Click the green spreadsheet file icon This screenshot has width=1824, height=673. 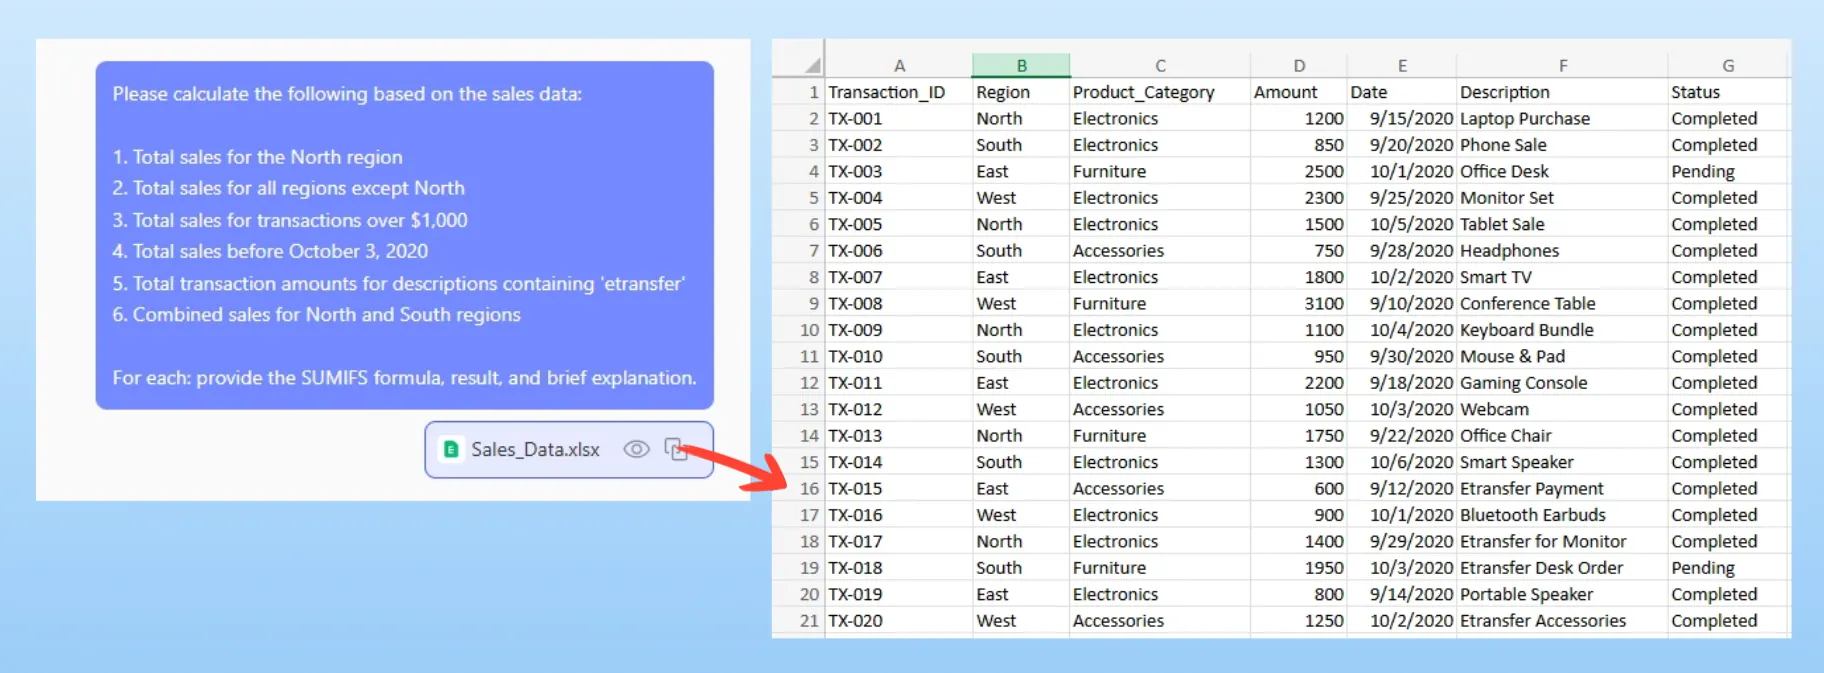pos(451,450)
